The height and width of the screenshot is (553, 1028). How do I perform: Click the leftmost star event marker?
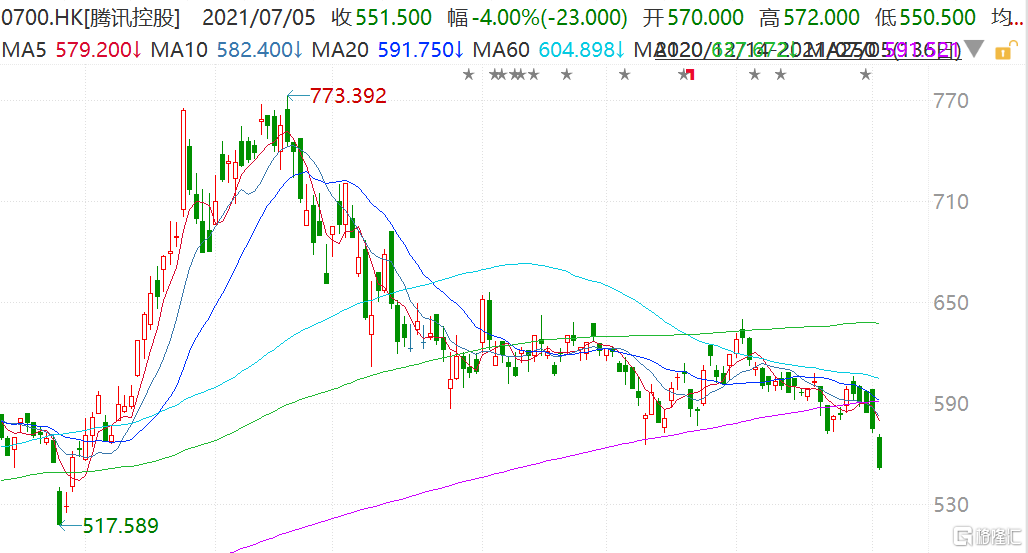467,75
